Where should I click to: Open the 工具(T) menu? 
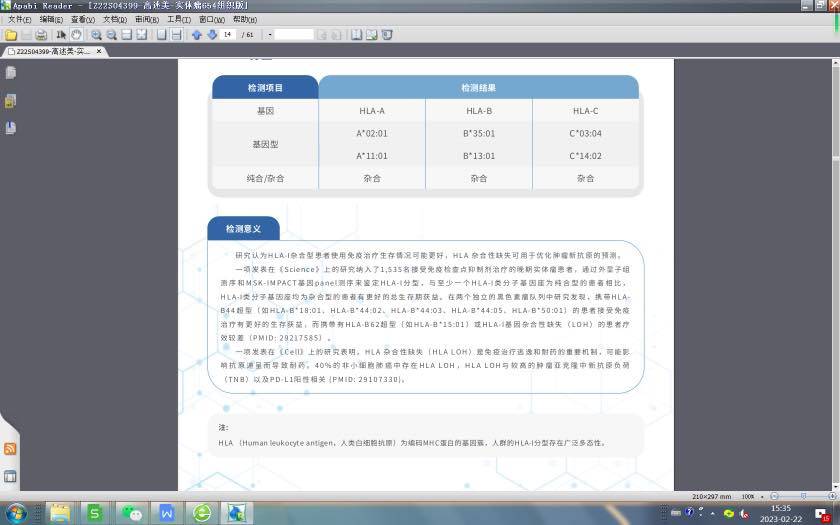(179, 19)
